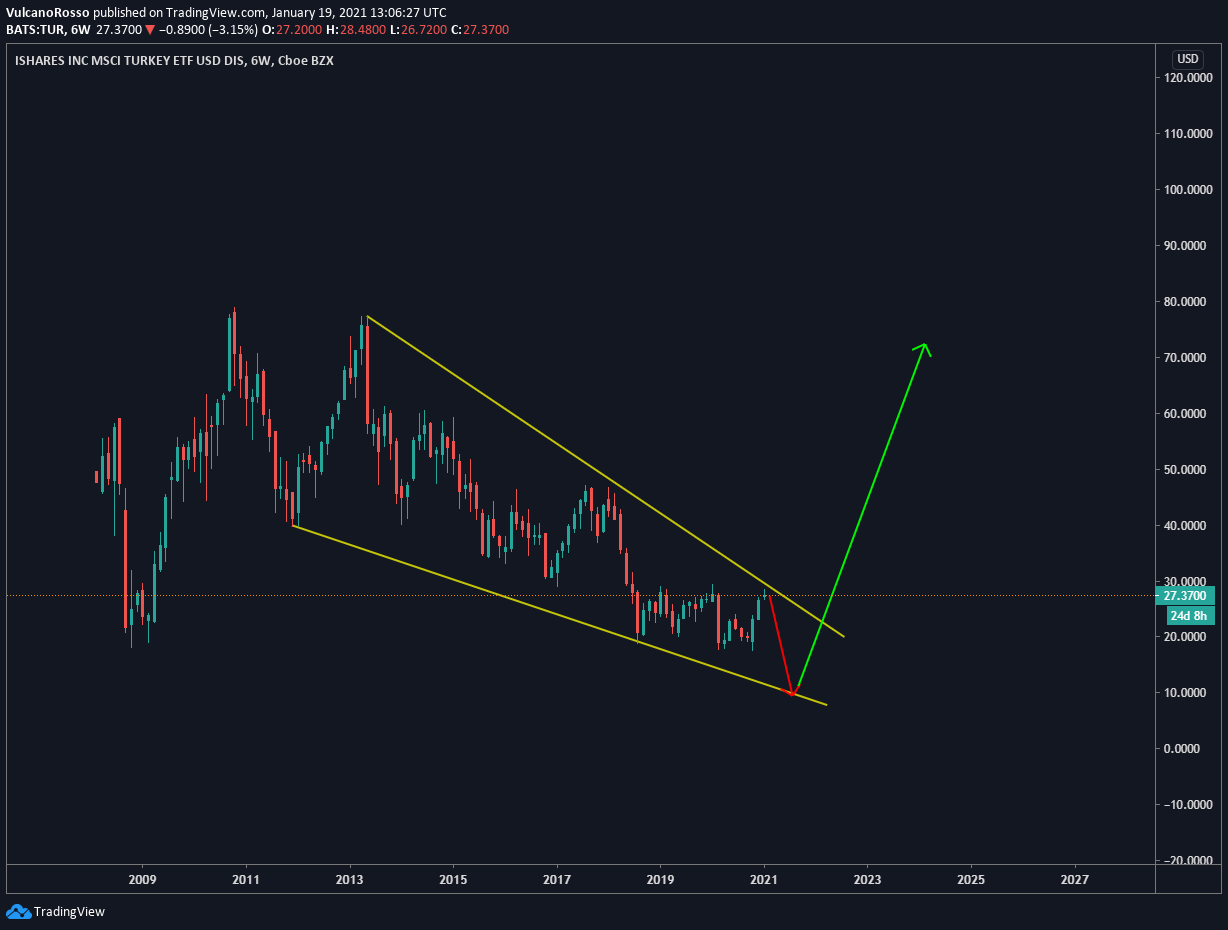Click the 2027 time axis label
Viewport: 1228px width, 930px height.
[x=1074, y=880]
